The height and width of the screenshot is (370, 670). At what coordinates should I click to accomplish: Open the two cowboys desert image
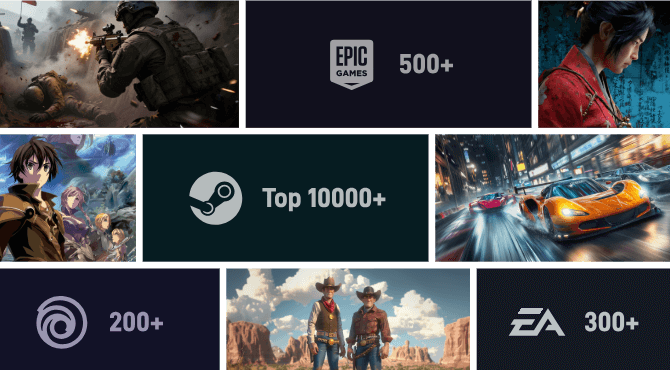pyautogui.click(x=348, y=319)
